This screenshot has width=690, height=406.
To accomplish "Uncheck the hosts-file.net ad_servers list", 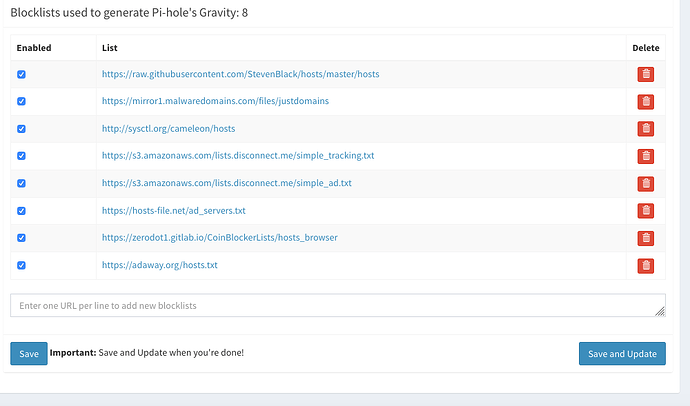I will tap(22, 211).
